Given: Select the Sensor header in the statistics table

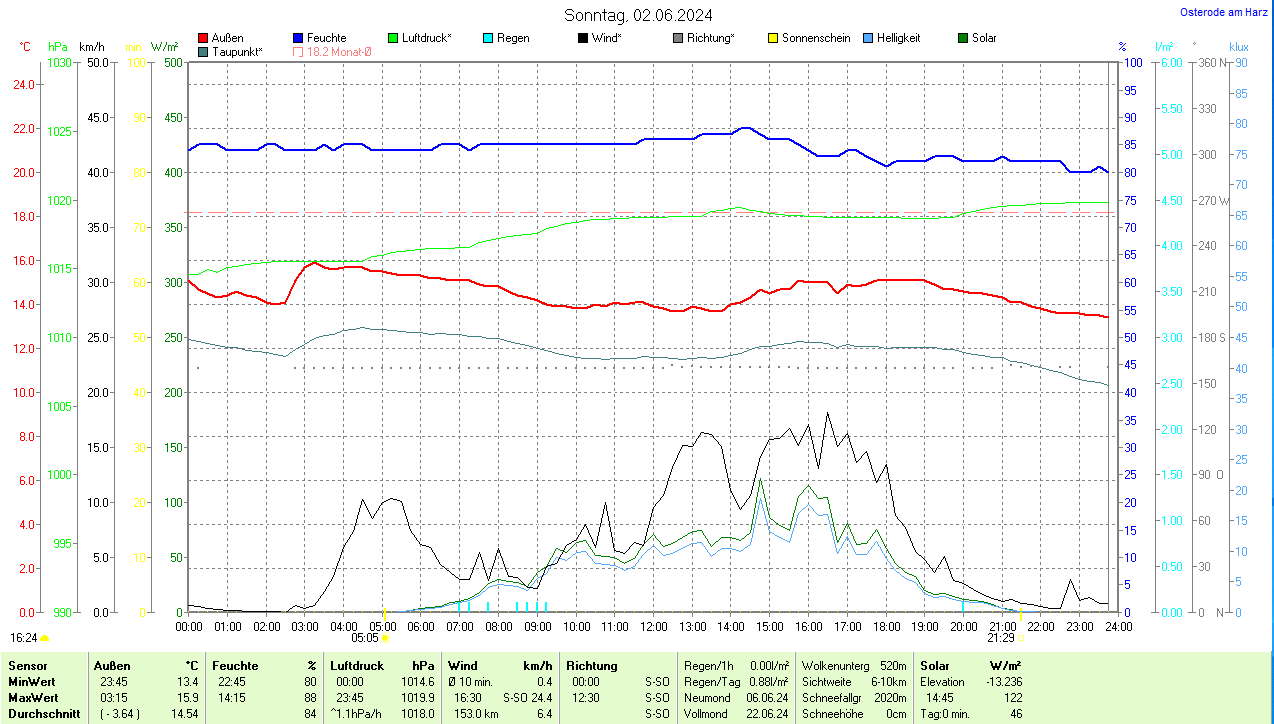Looking at the screenshot, I should pyautogui.click(x=27, y=665).
